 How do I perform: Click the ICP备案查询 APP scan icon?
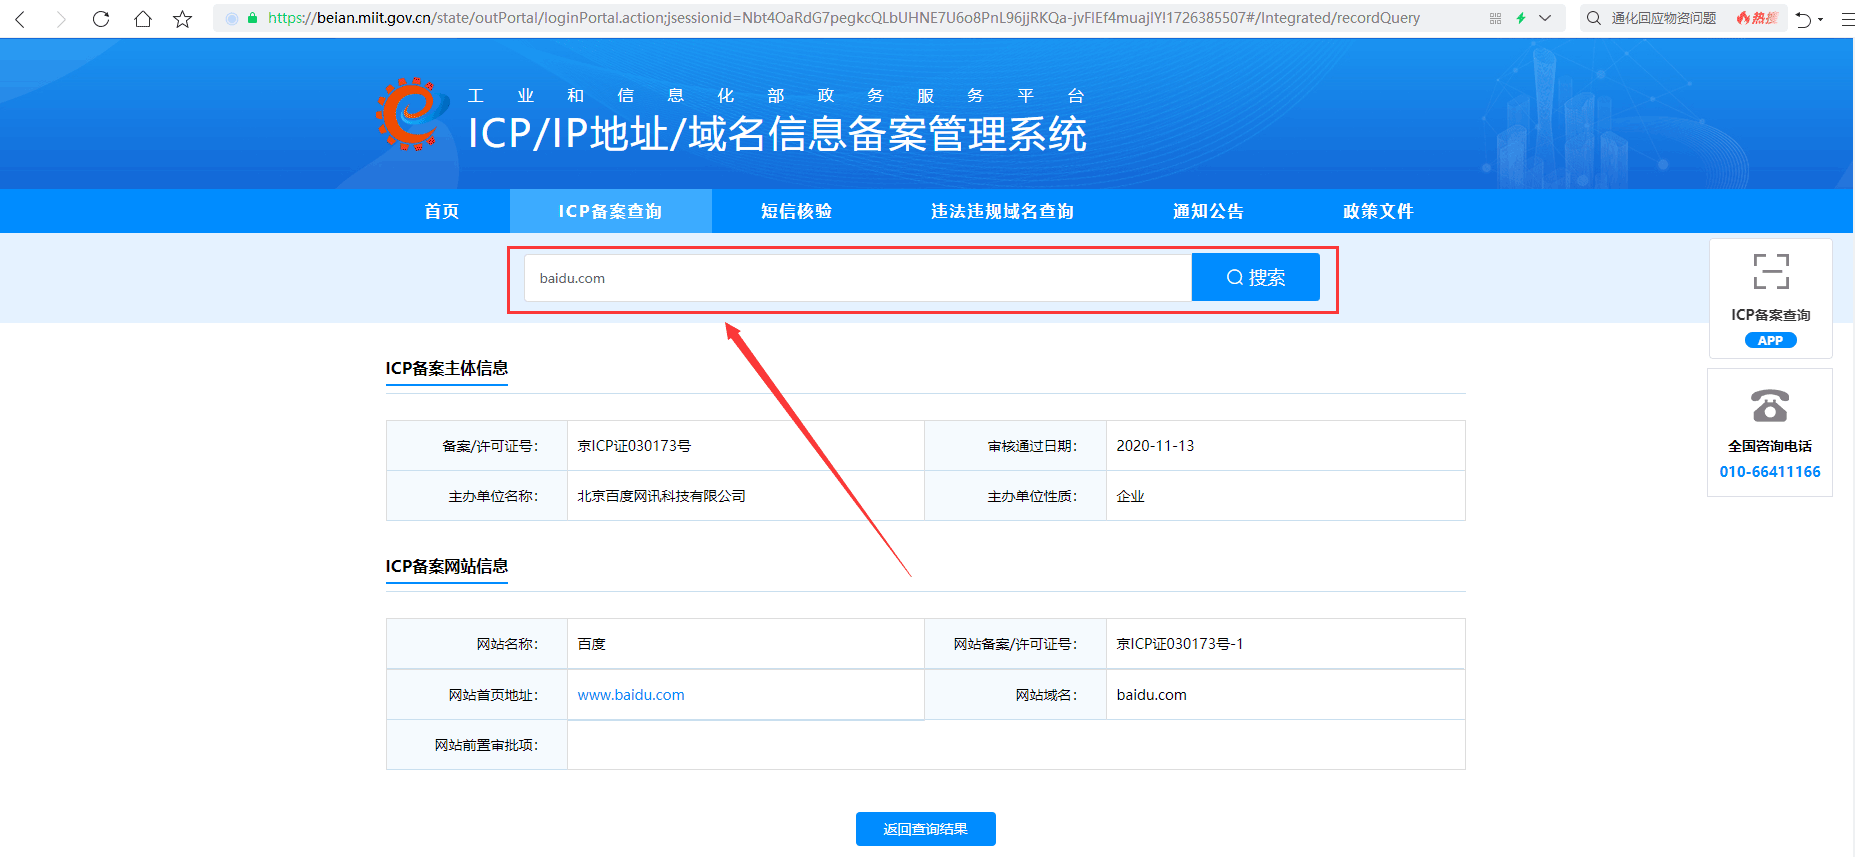1771,271
